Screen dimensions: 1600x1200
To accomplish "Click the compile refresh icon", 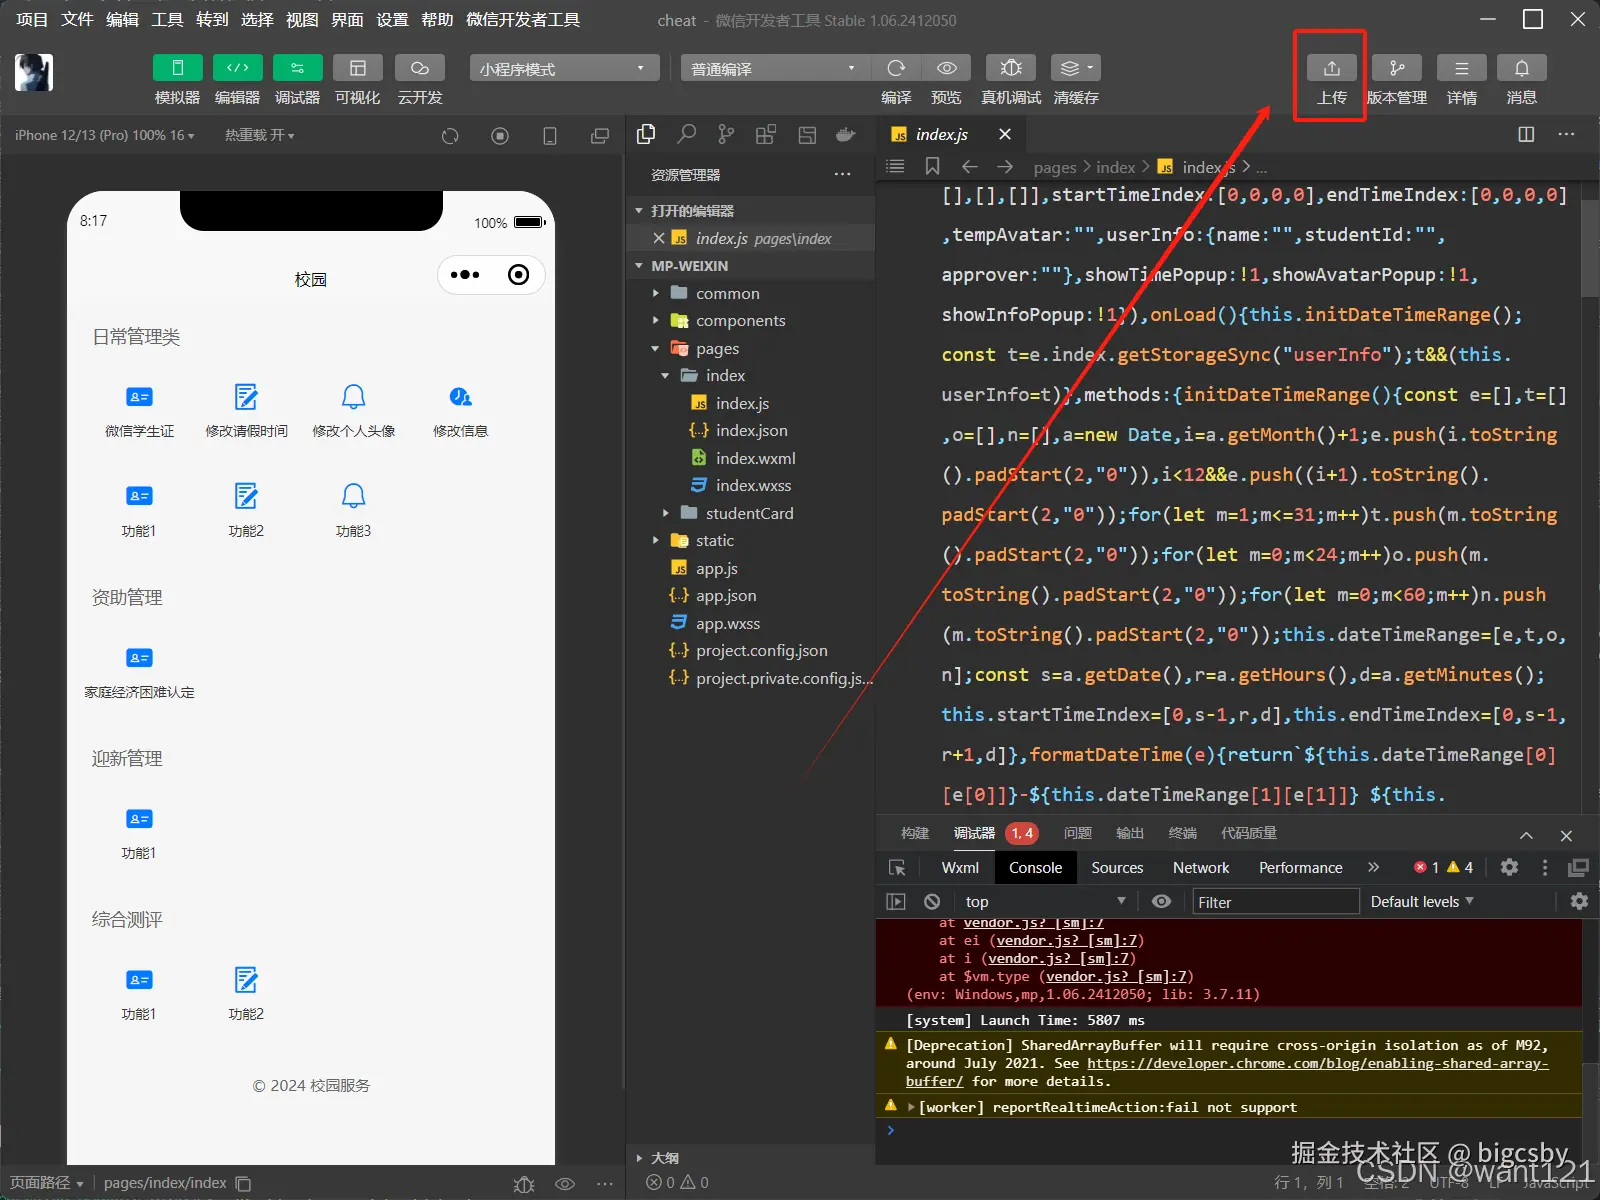I will pos(896,68).
